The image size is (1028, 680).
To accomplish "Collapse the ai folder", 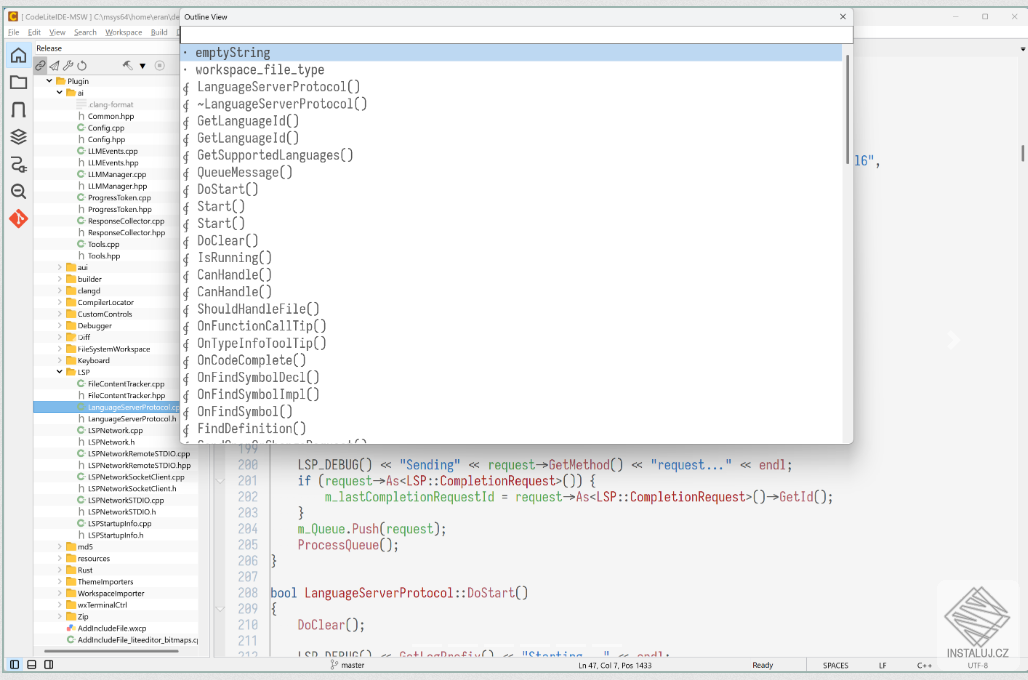I will [x=60, y=92].
